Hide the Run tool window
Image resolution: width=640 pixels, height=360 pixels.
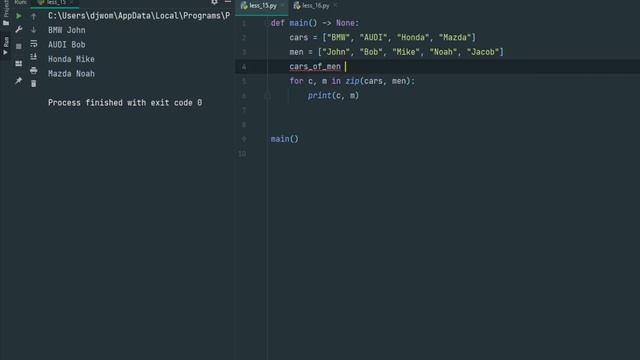click(228, 2)
